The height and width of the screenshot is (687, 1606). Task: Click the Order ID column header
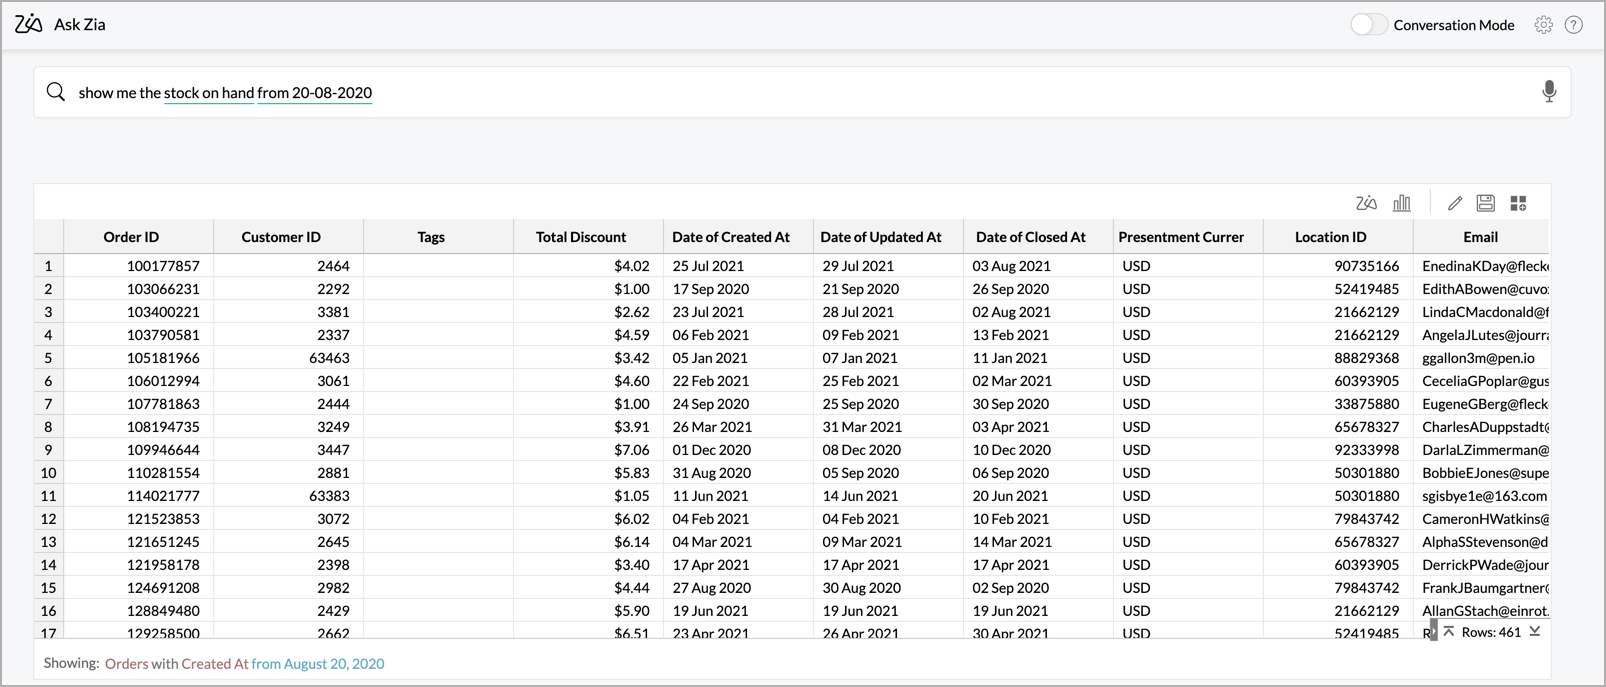[x=131, y=237]
